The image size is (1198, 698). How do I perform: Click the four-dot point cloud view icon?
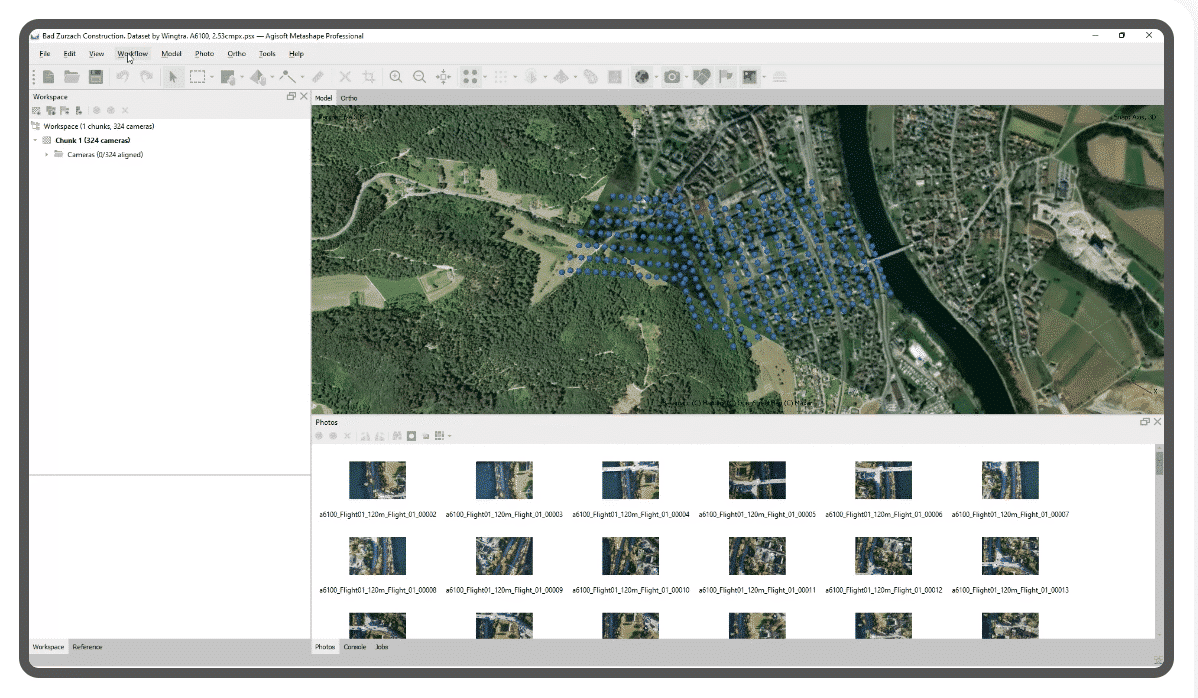[x=470, y=76]
